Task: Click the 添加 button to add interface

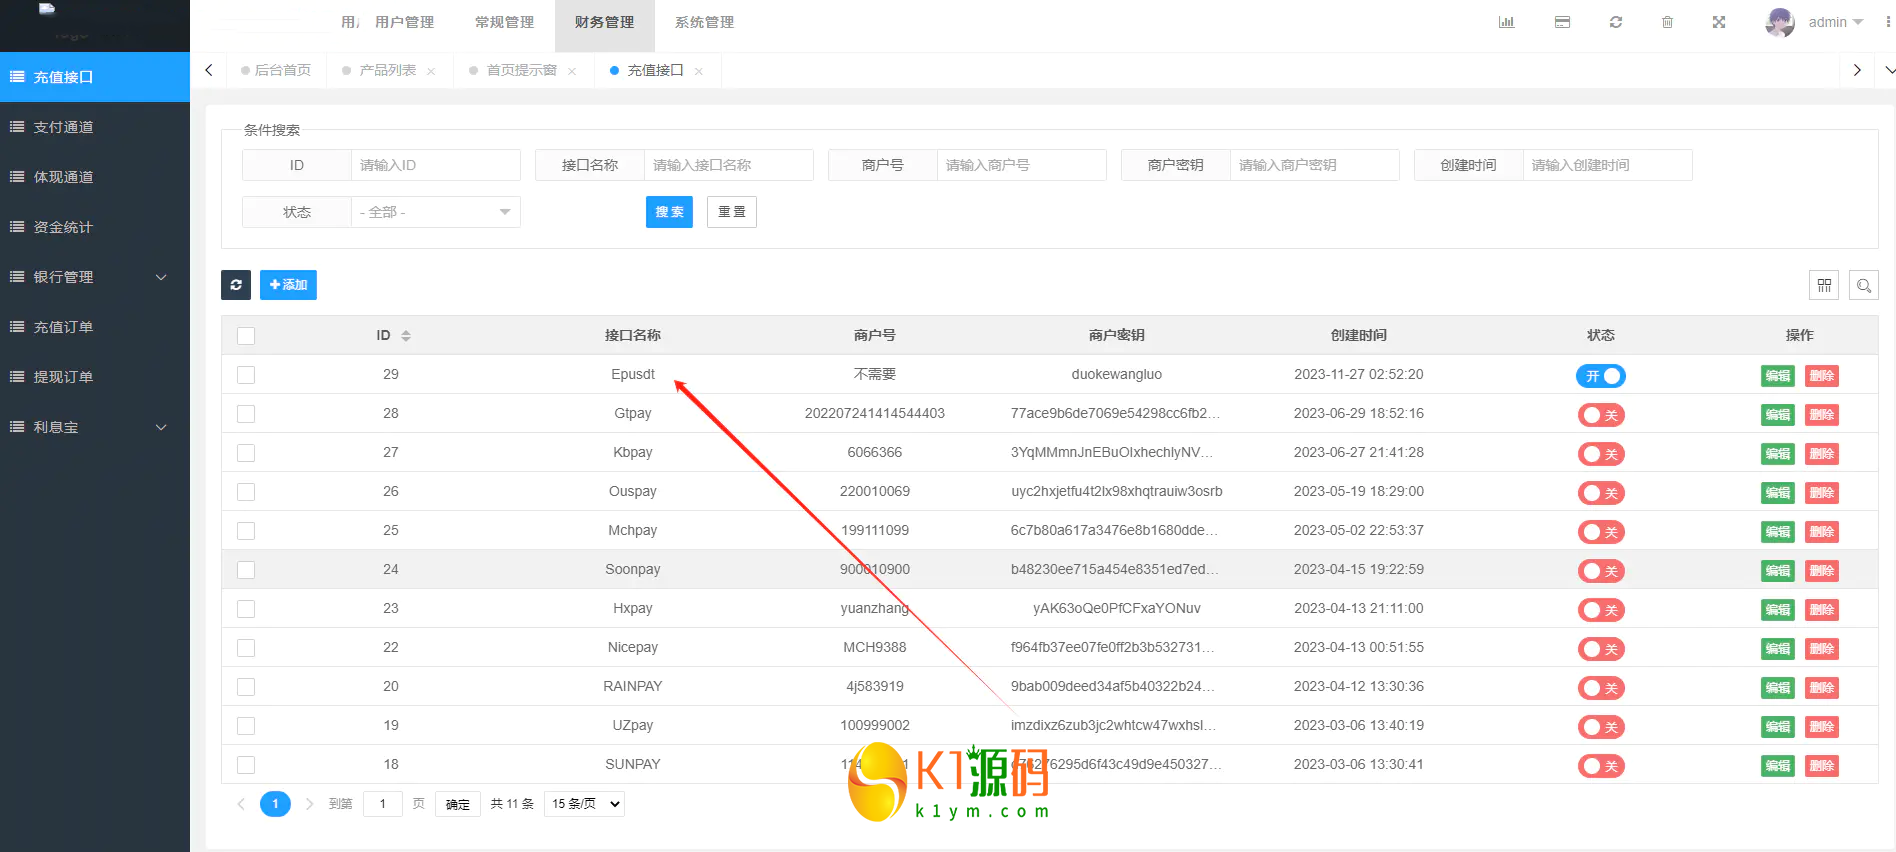Action: tap(288, 285)
